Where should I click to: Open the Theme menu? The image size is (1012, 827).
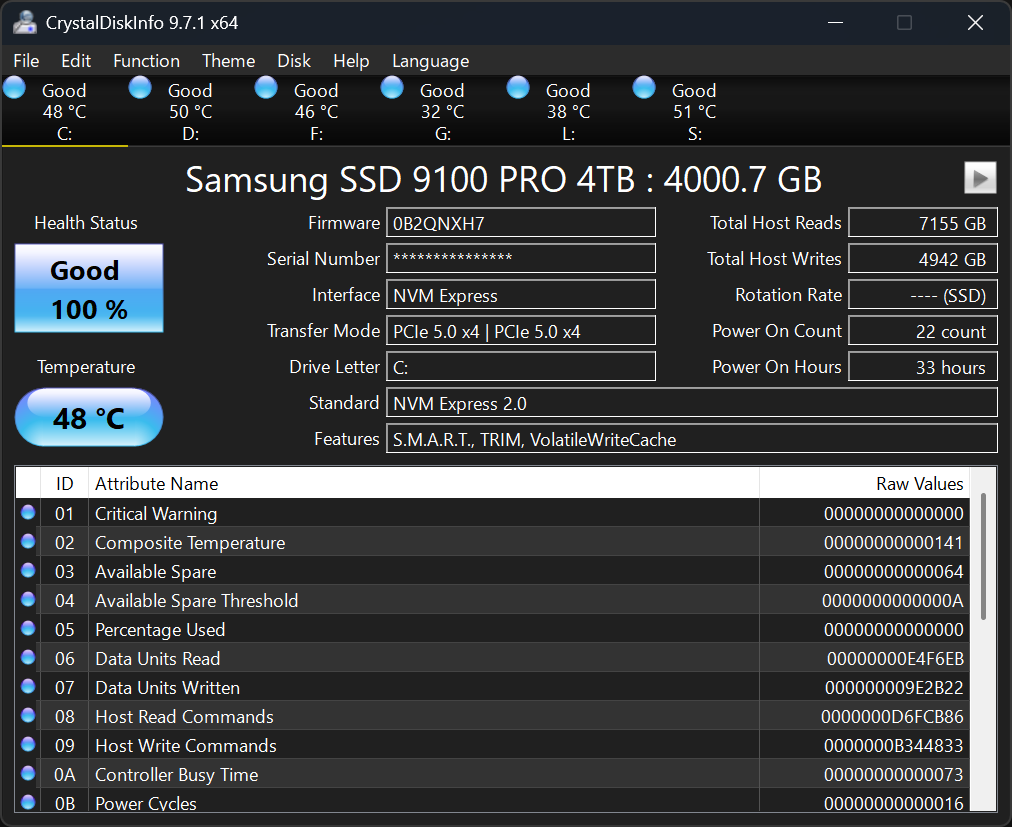[228, 61]
